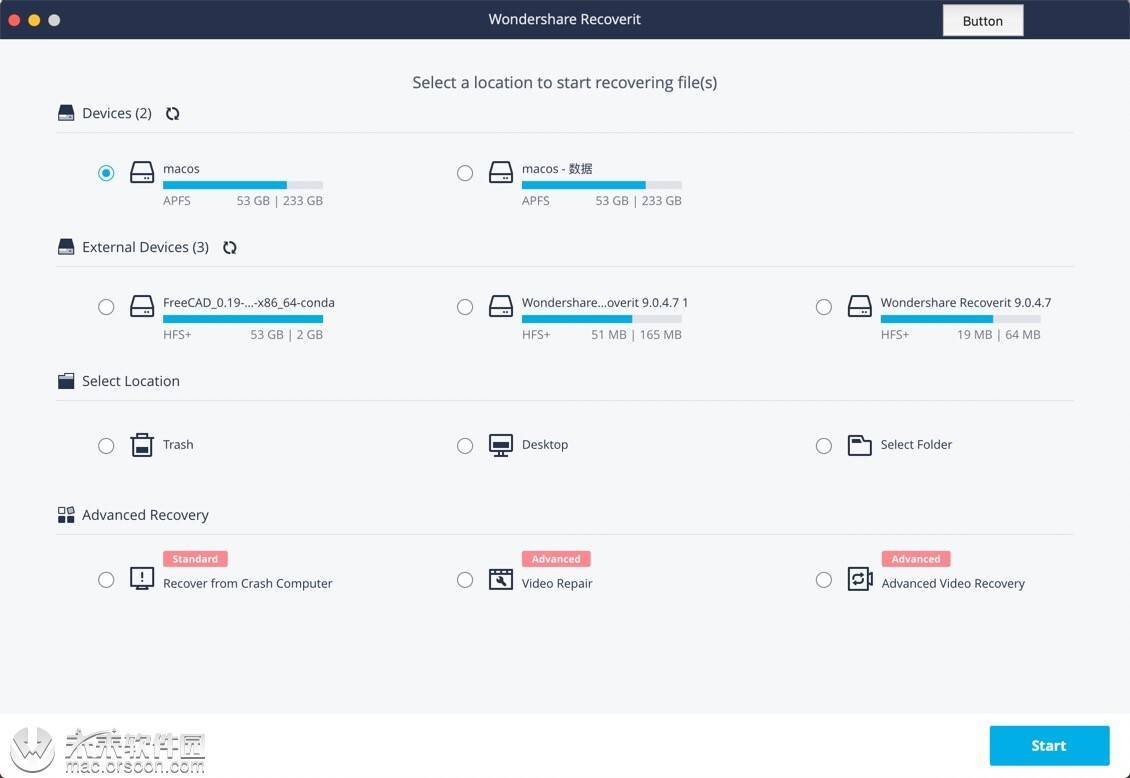This screenshot has height=778, width=1130.
Task: Refresh the Devices list
Action: coord(172,114)
